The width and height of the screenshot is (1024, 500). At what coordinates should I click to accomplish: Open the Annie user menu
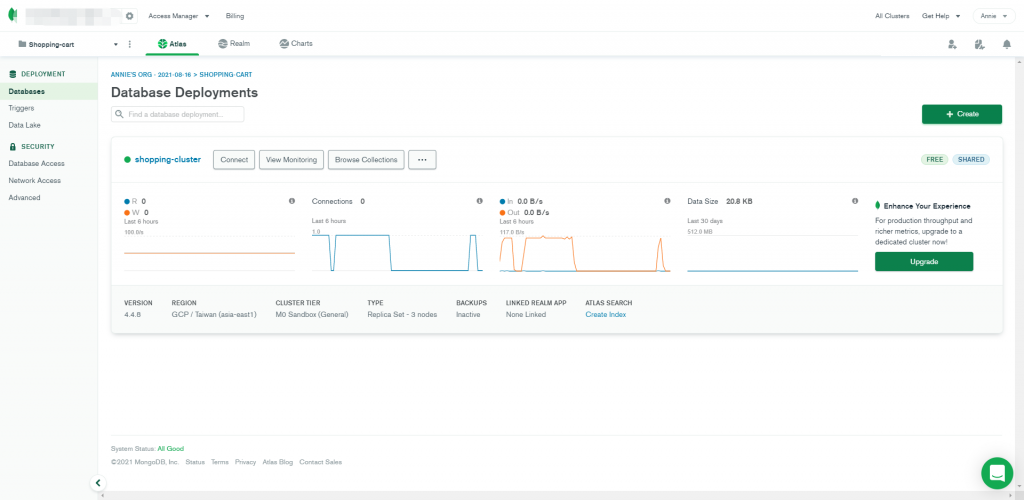(994, 16)
